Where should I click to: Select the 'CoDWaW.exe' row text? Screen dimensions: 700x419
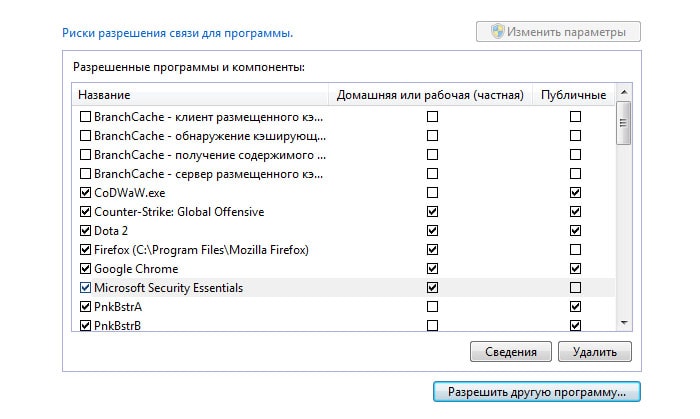[129, 193]
